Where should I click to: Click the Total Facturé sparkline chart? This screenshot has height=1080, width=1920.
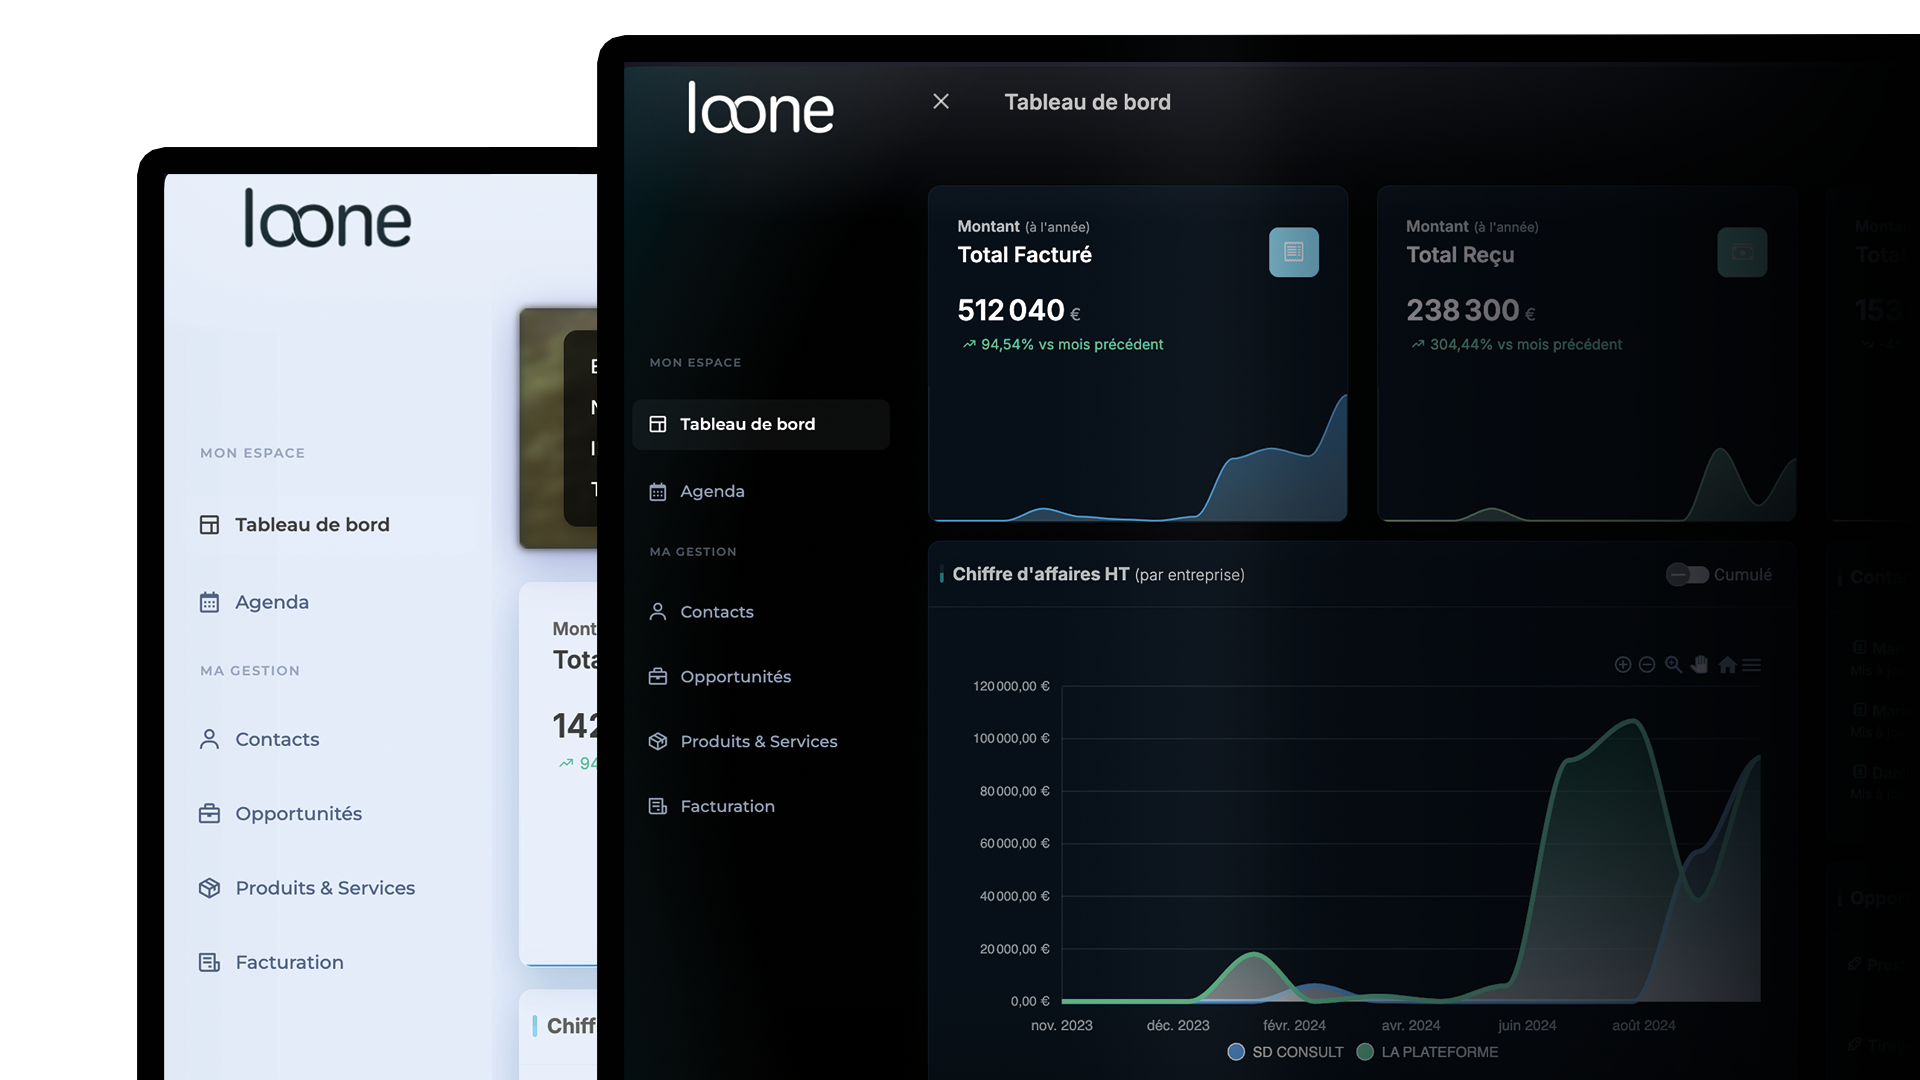click(x=1138, y=457)
